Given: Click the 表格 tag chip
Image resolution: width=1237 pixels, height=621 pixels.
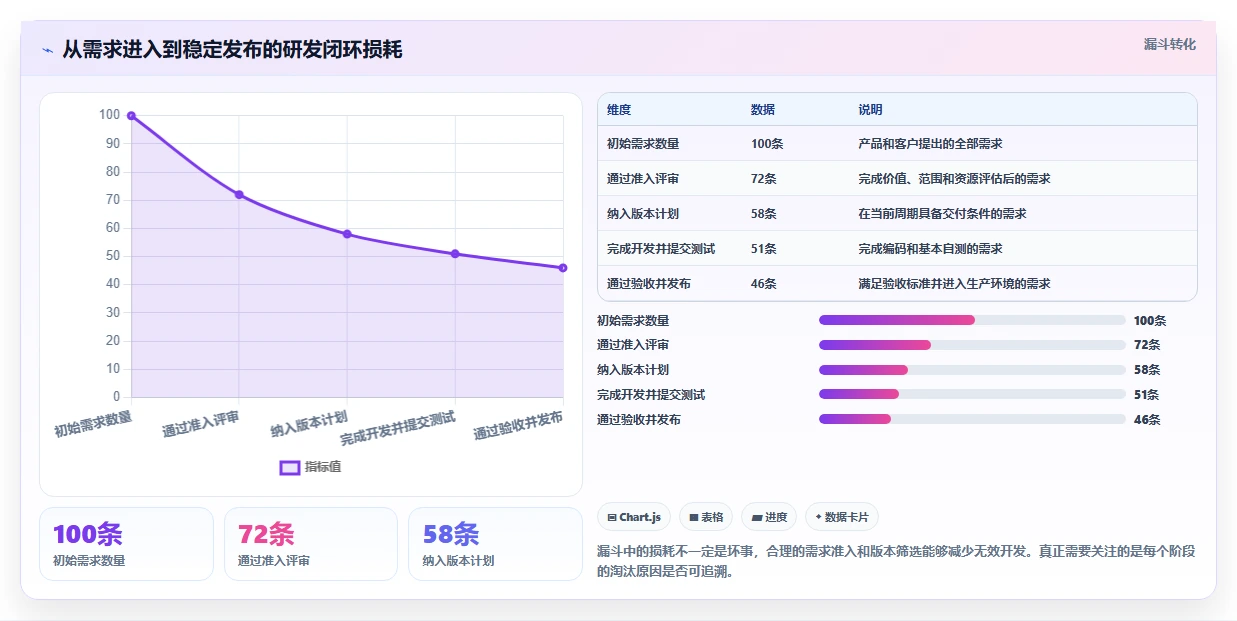Looking at the screenshot, I should click(706, 517).
